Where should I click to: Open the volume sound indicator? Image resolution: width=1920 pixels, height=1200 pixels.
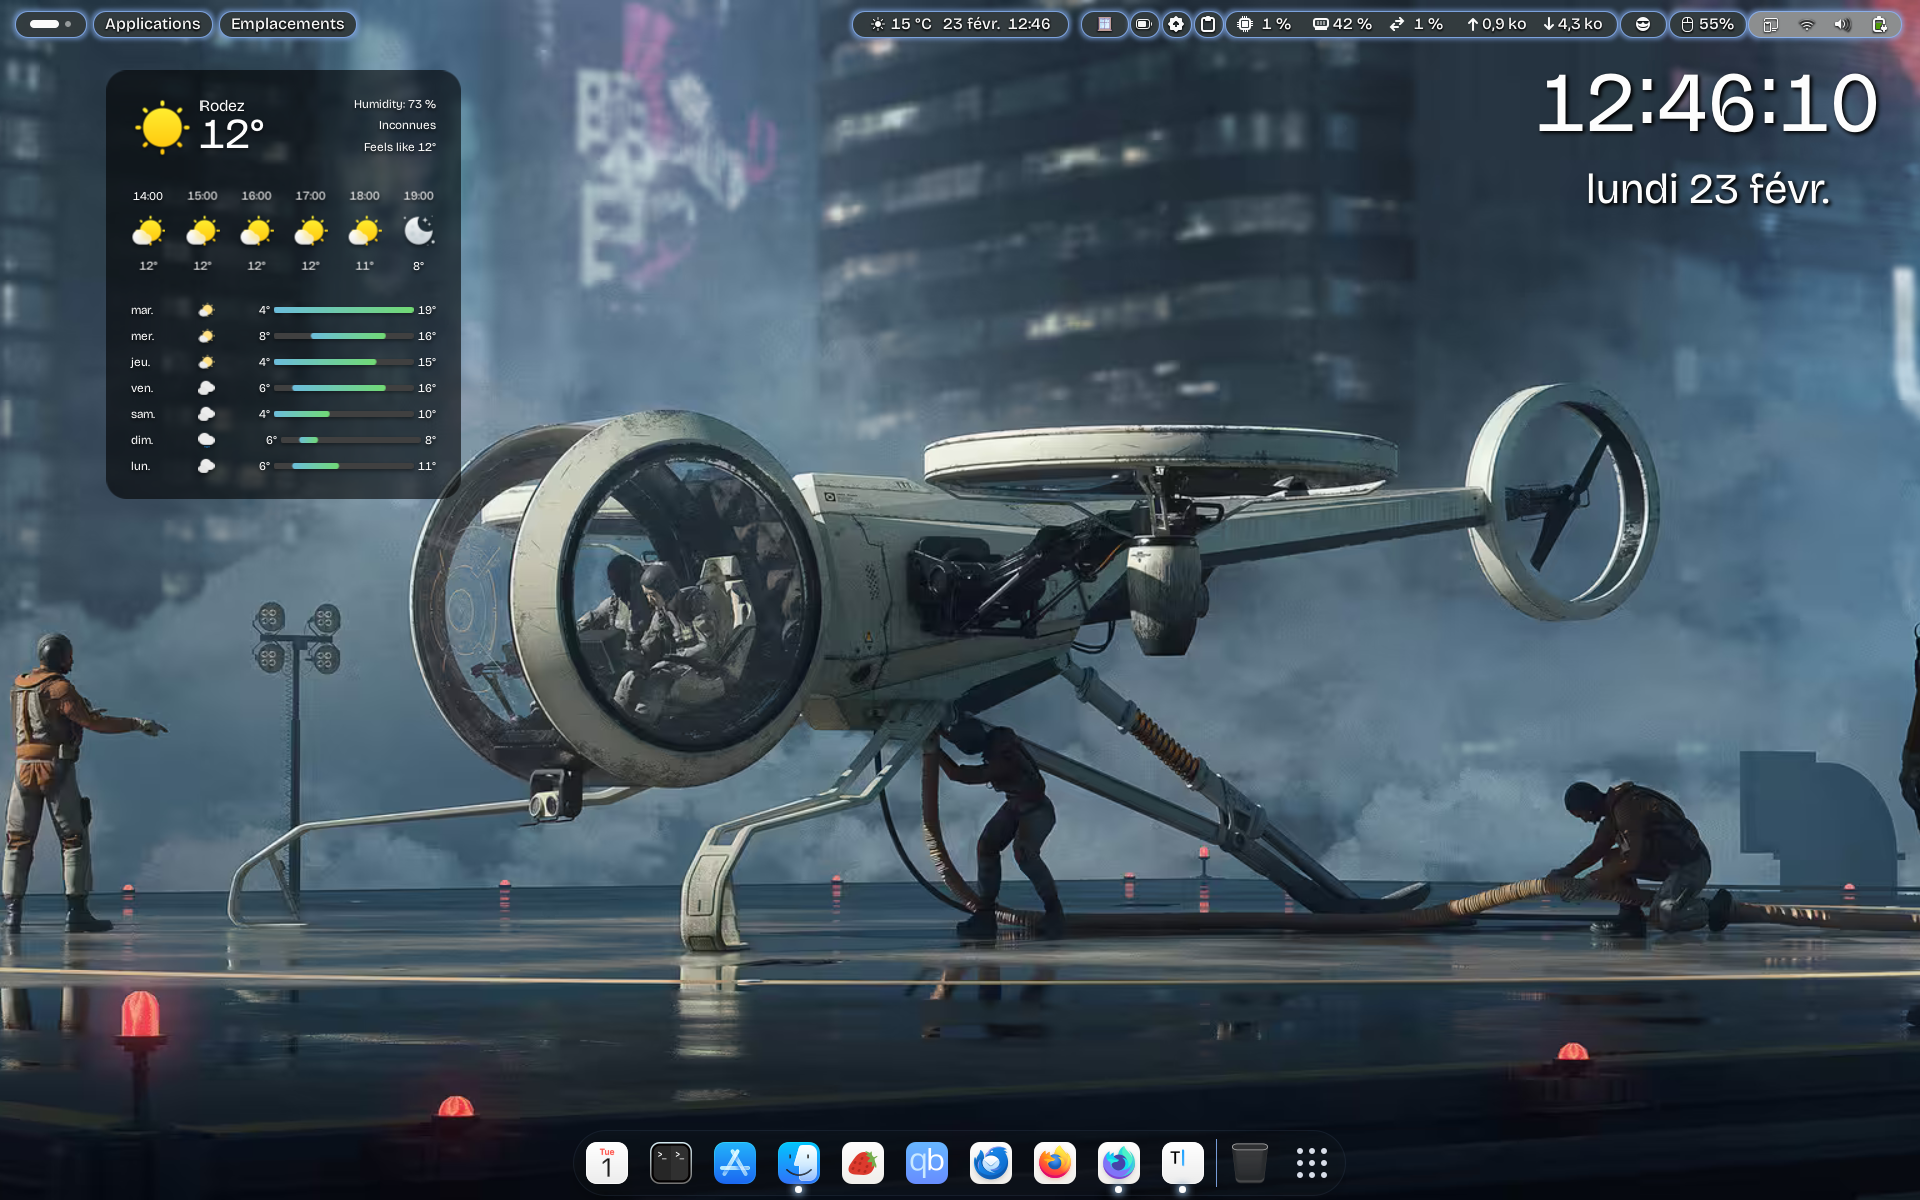point(1842,24)
